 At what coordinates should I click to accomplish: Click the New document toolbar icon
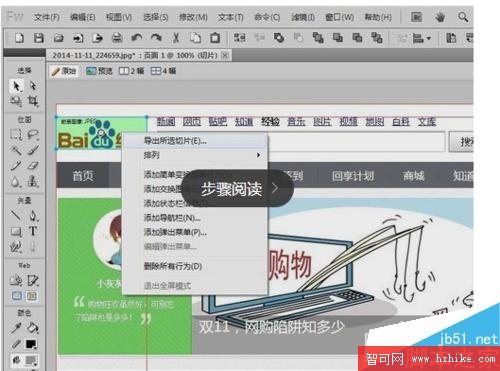click(19, 38)
